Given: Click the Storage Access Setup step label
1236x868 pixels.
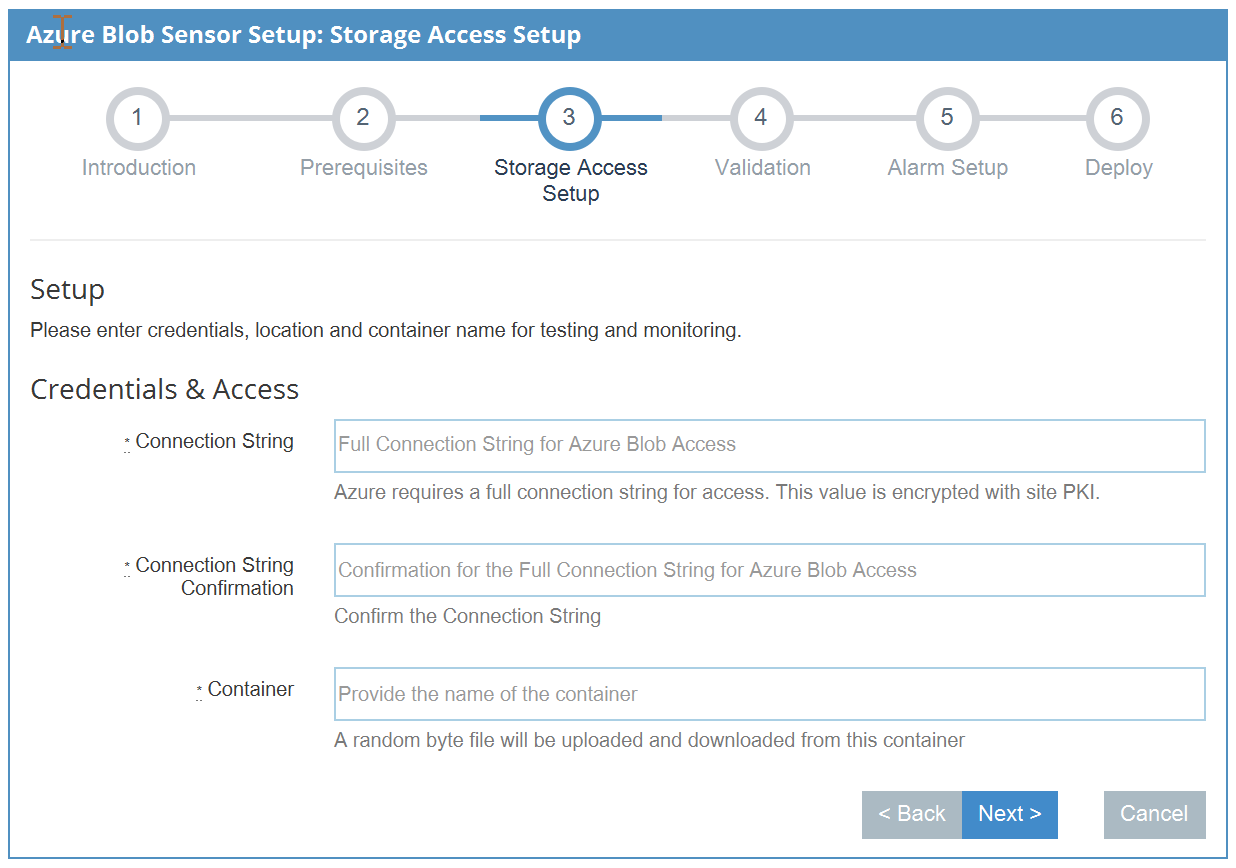Looking at the screenshot, I should coord(571,180).
